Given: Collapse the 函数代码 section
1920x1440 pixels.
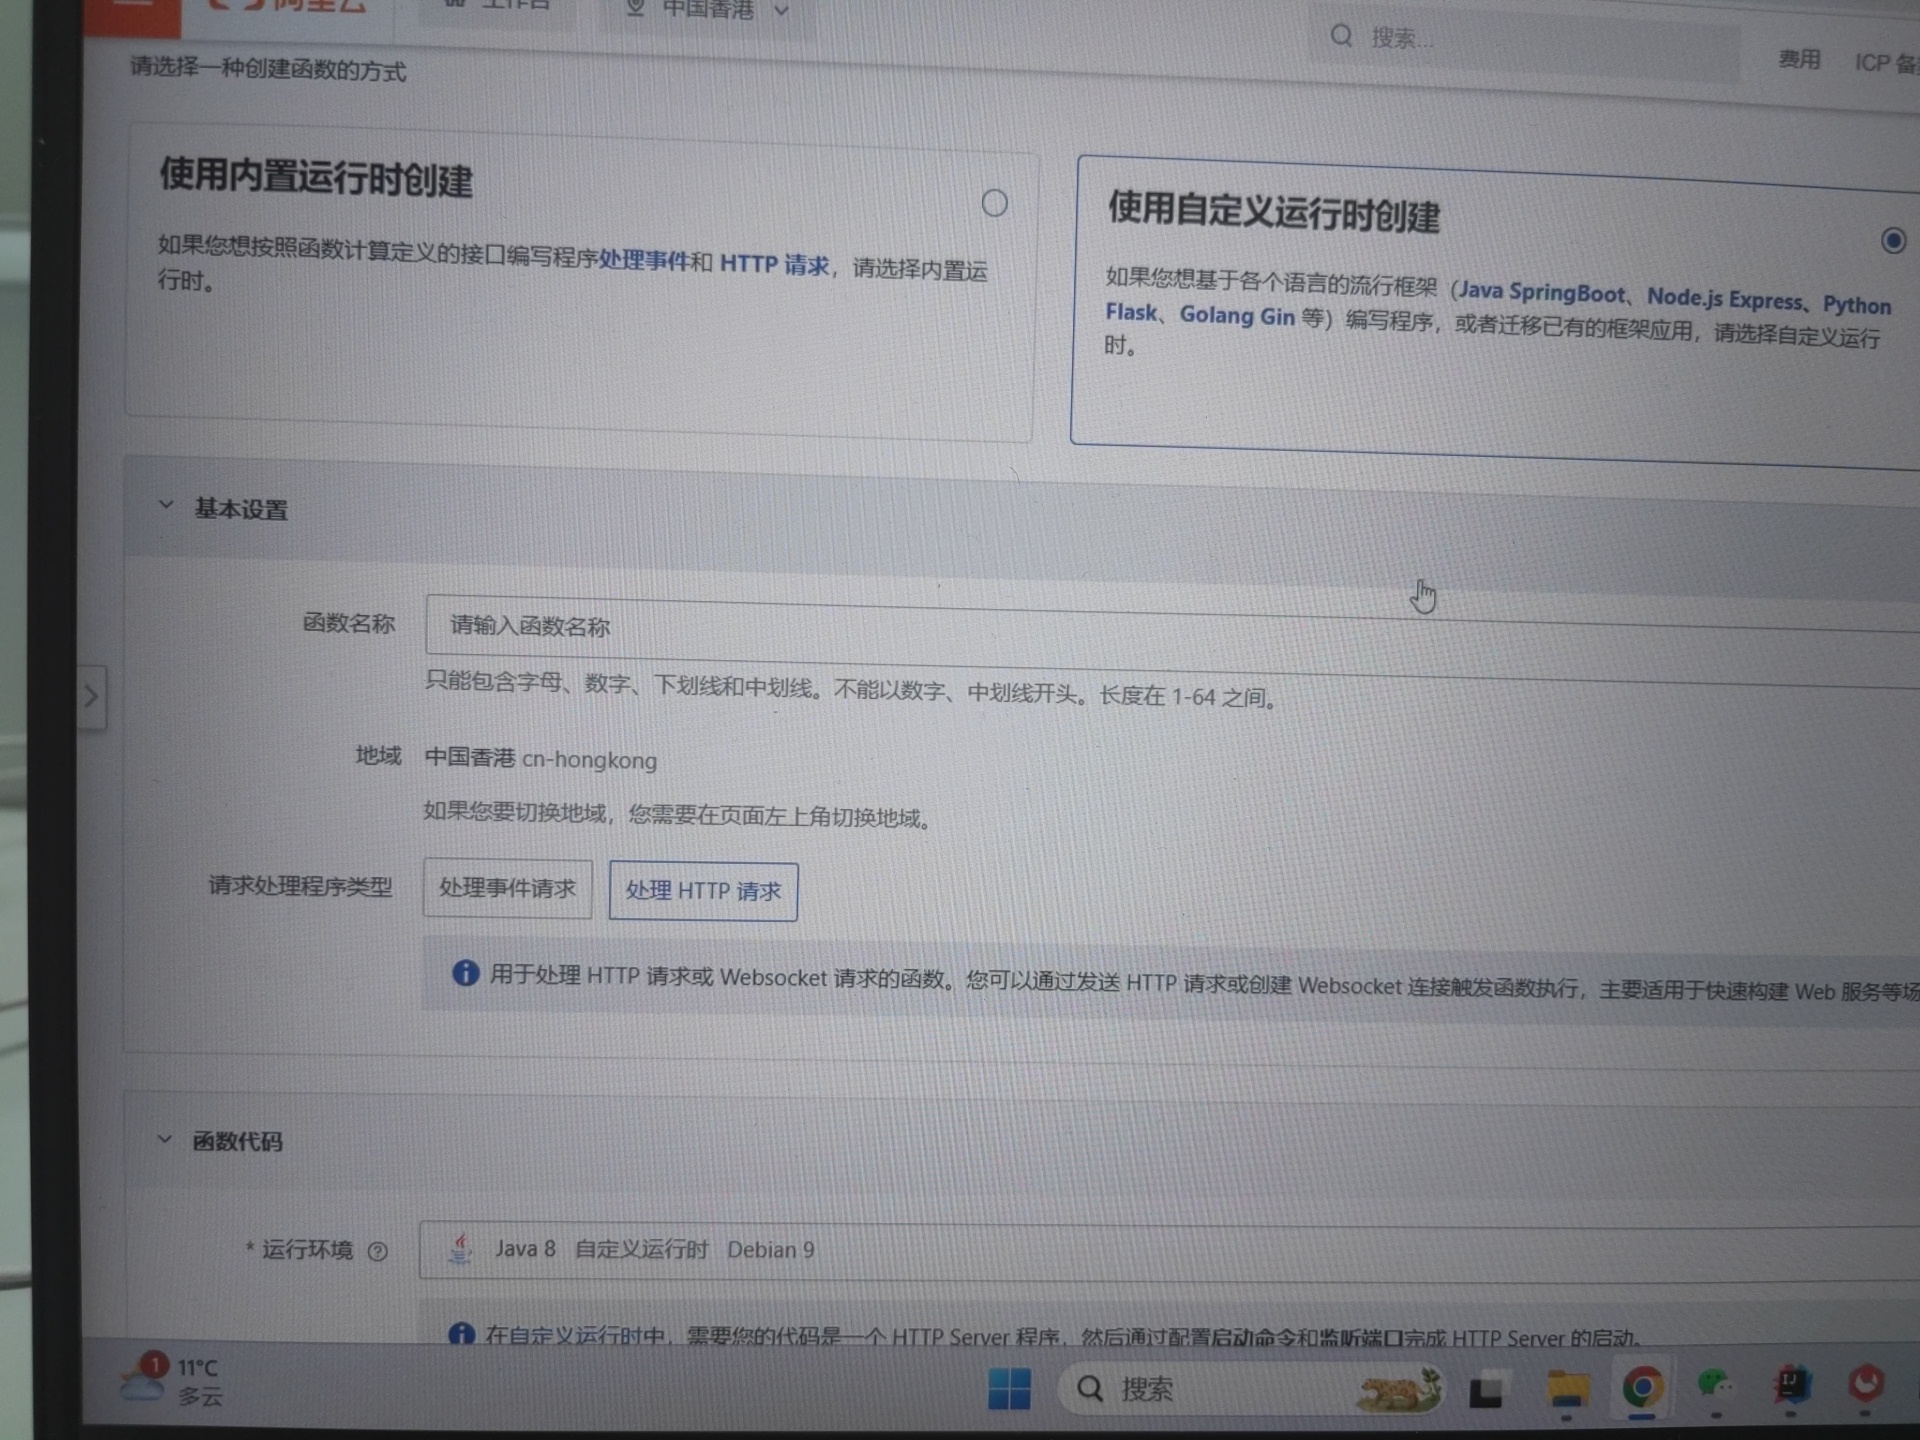Looking at the screenshot, I should 165,1140.
